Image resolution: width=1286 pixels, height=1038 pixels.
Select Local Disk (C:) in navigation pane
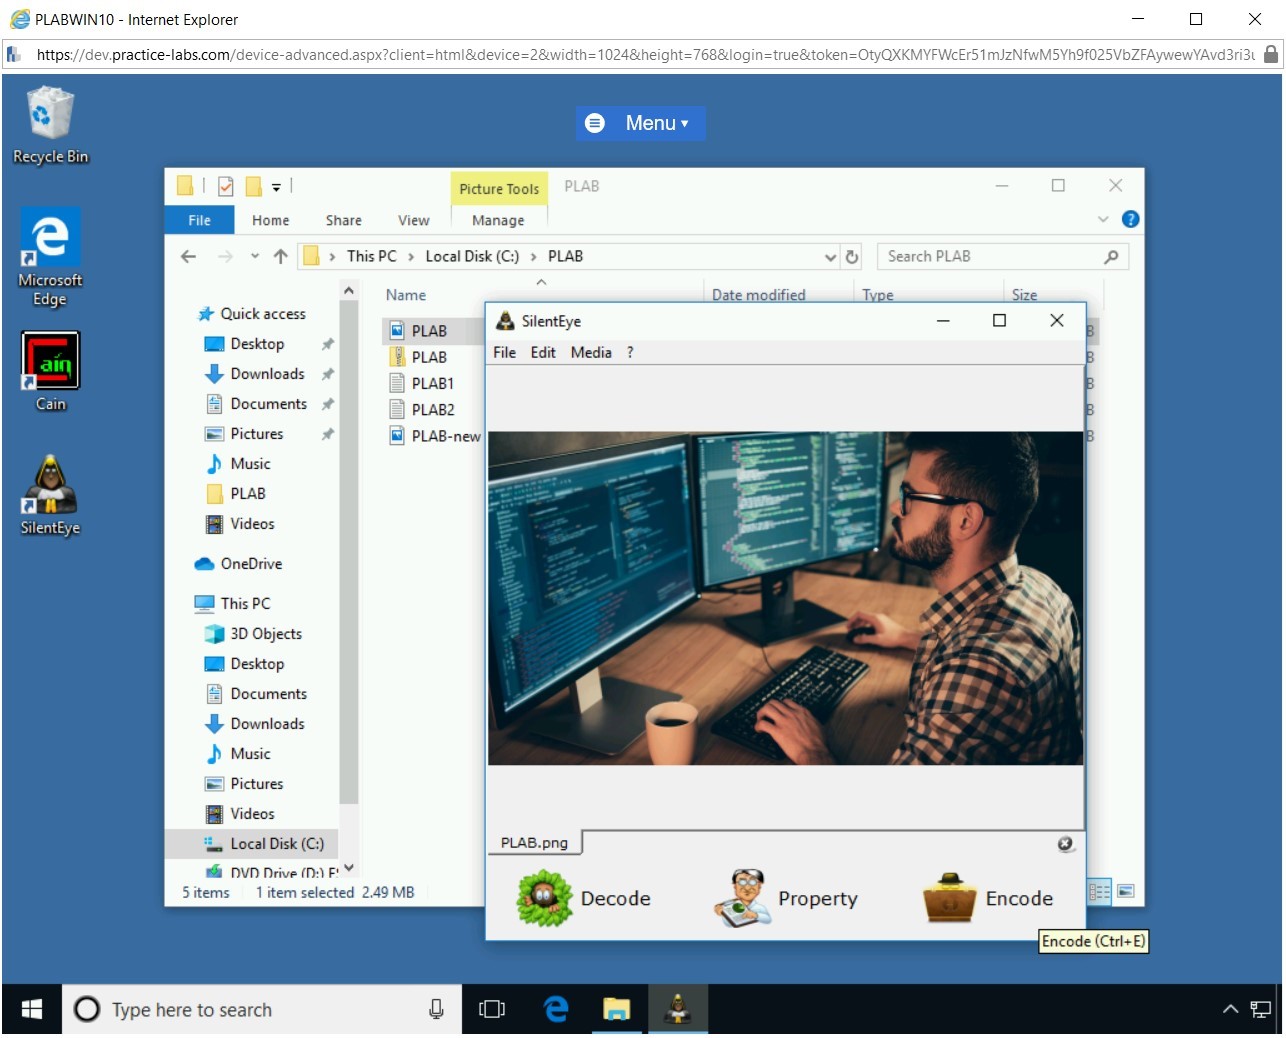276,844
